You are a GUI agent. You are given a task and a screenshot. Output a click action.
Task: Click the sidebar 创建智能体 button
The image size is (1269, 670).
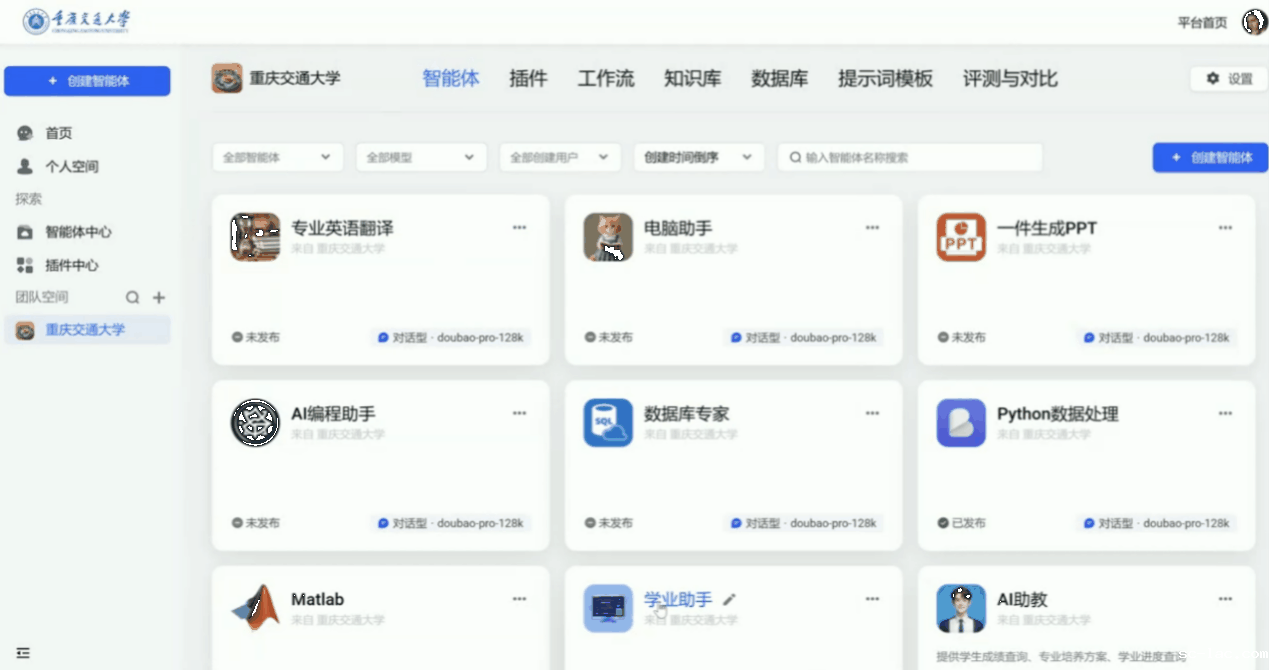click(87, 81)
